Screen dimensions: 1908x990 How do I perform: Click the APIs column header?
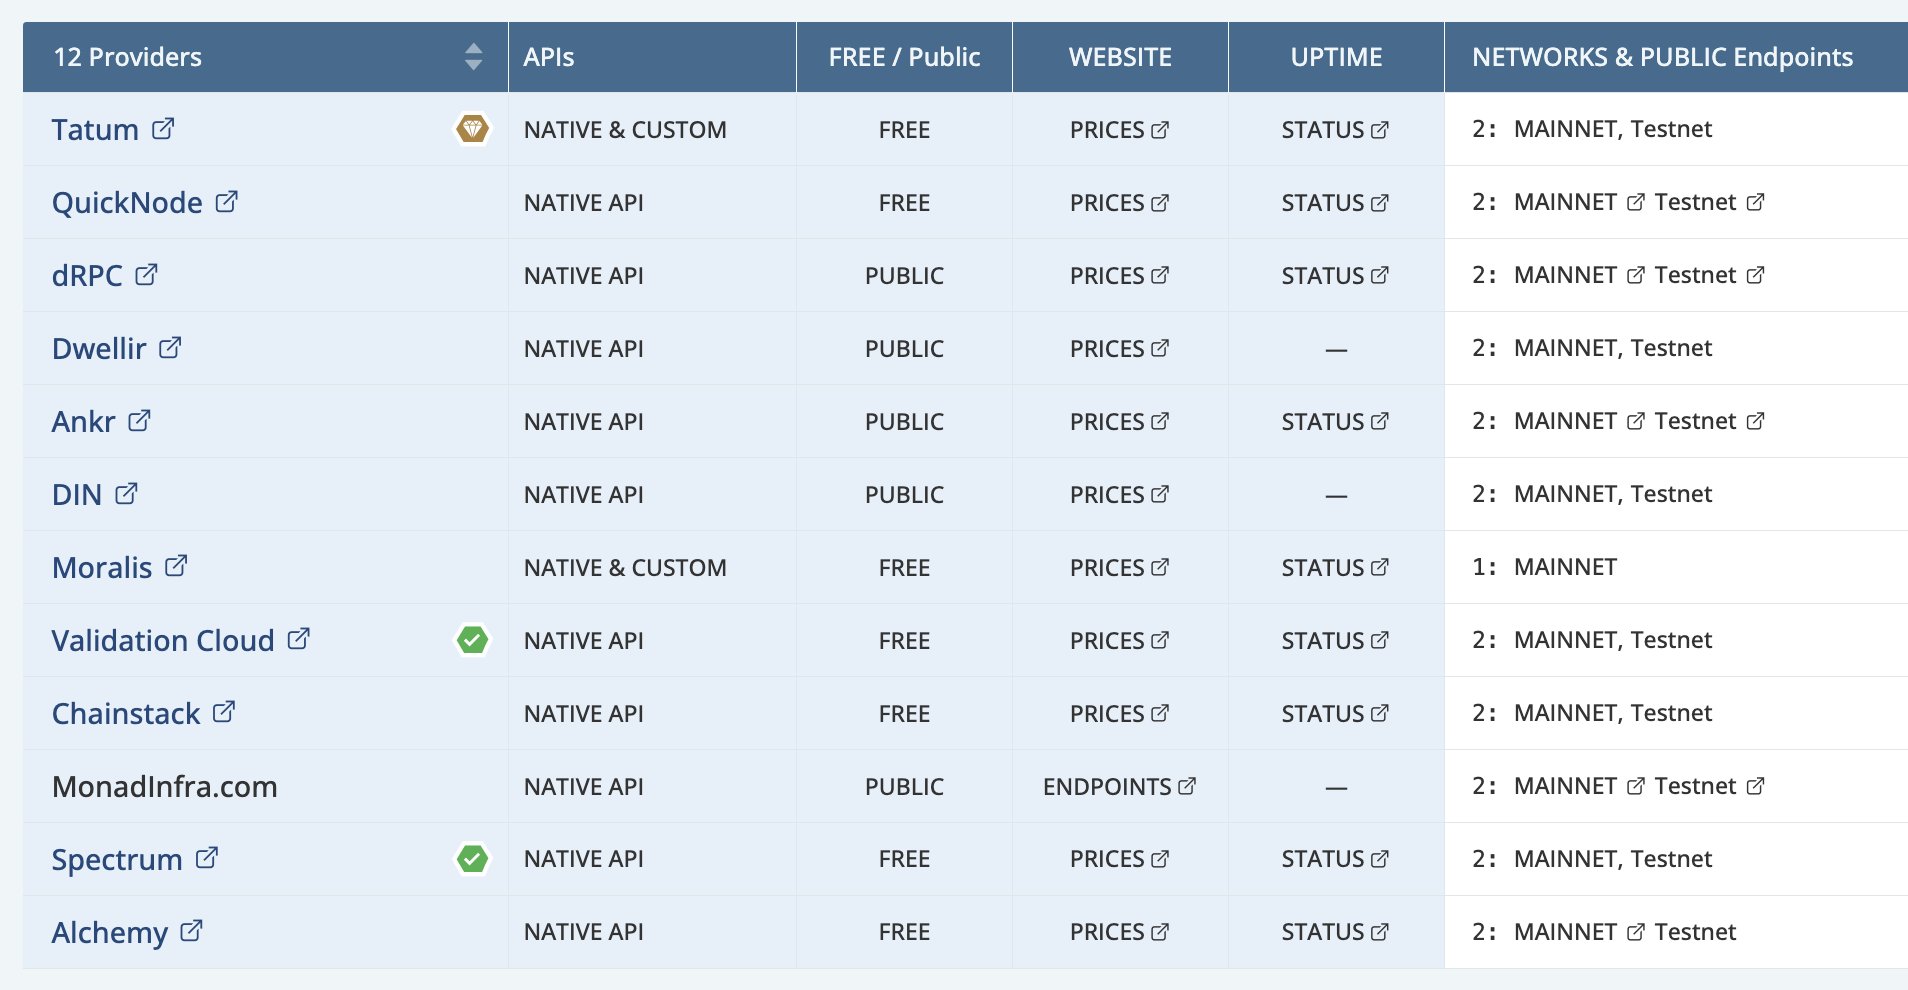549,57
